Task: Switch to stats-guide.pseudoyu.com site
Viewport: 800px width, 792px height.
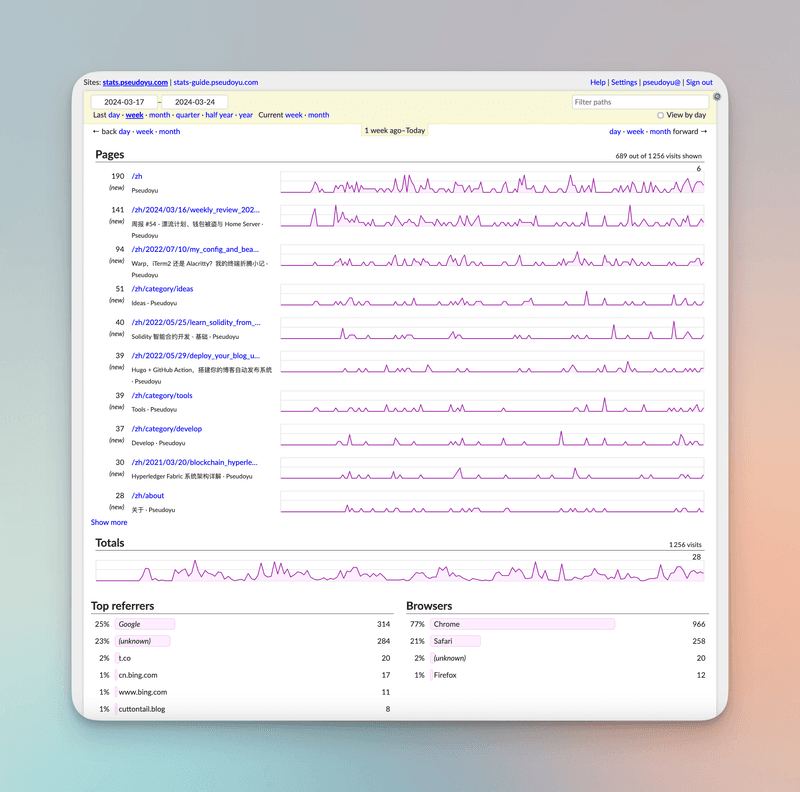Action: [x=216, y=82]
